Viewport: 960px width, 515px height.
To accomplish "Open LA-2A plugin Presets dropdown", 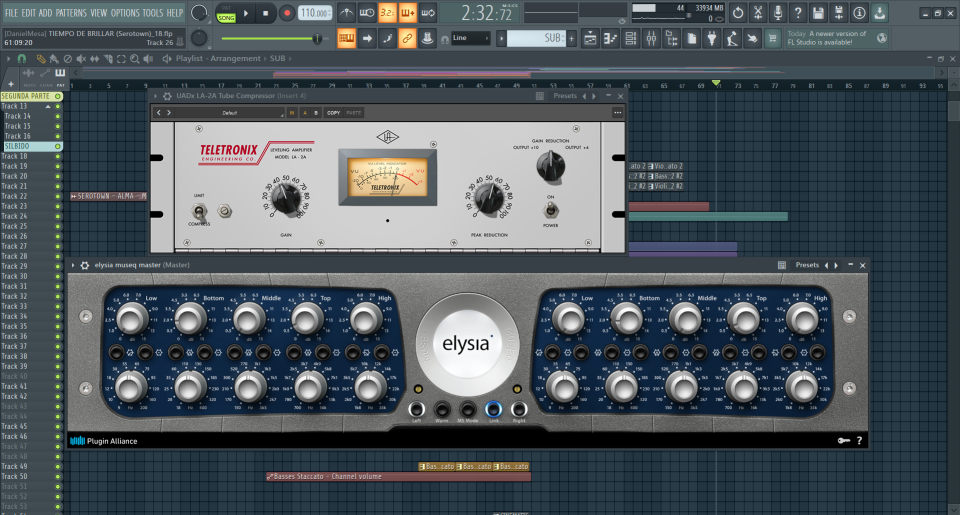I will pyautogui.click(x=565, y=96).
